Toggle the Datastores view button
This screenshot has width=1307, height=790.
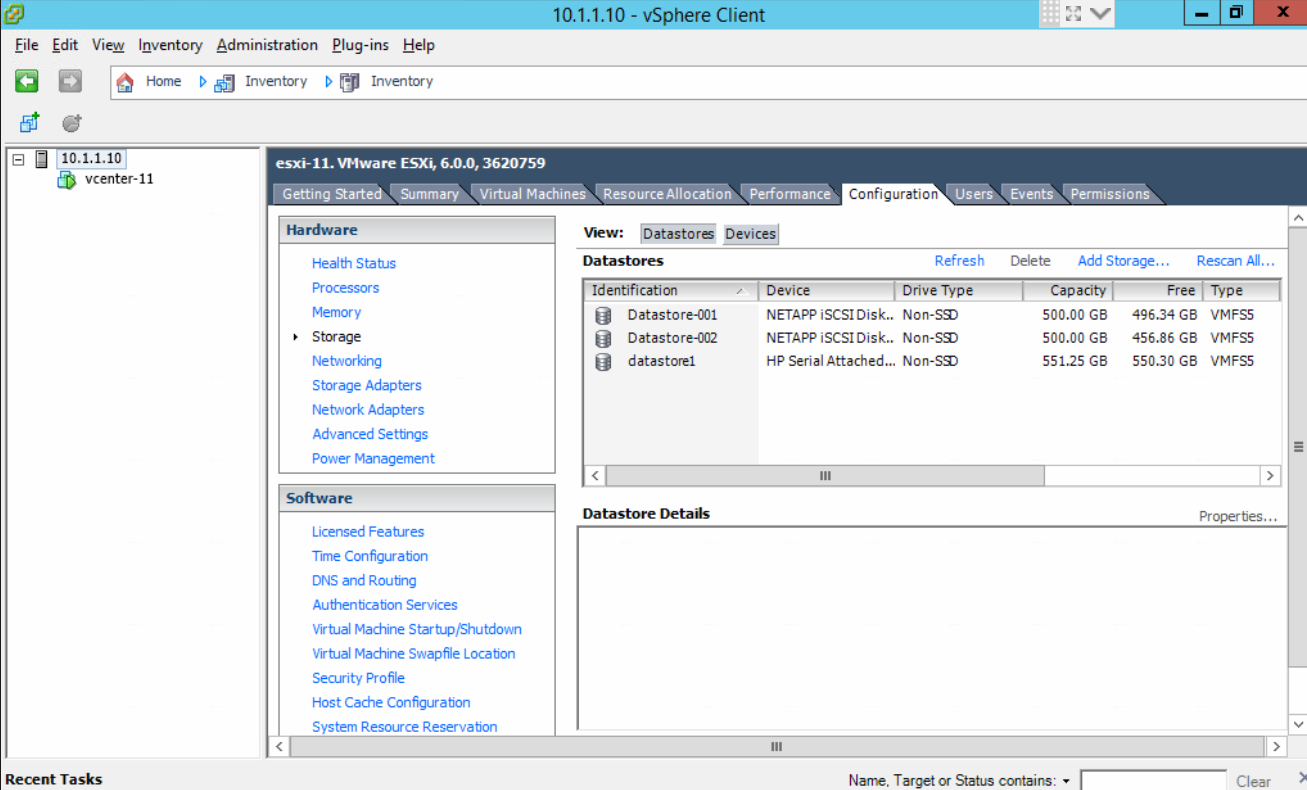tap(678, 234)
